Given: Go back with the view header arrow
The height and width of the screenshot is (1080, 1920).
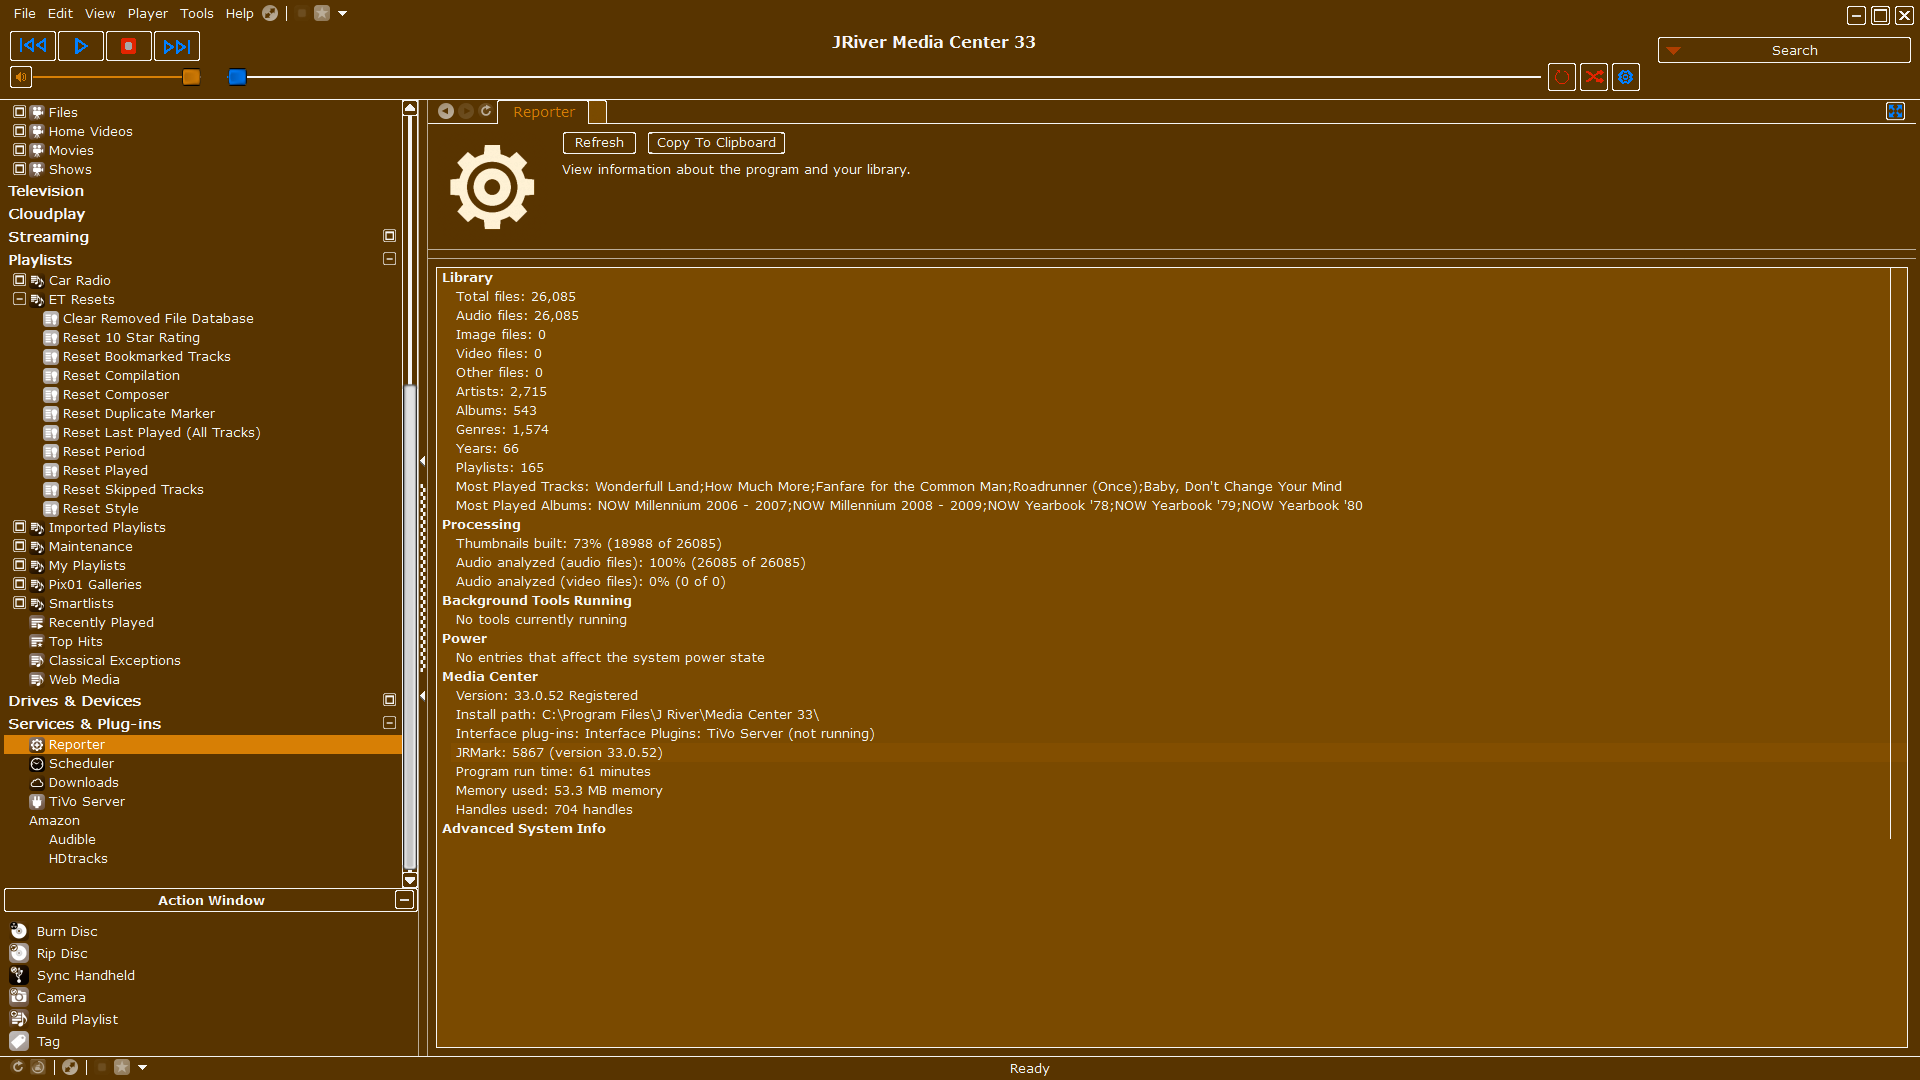Looking at the screenshot, I should pyautogui.click(x=446, y=111).
